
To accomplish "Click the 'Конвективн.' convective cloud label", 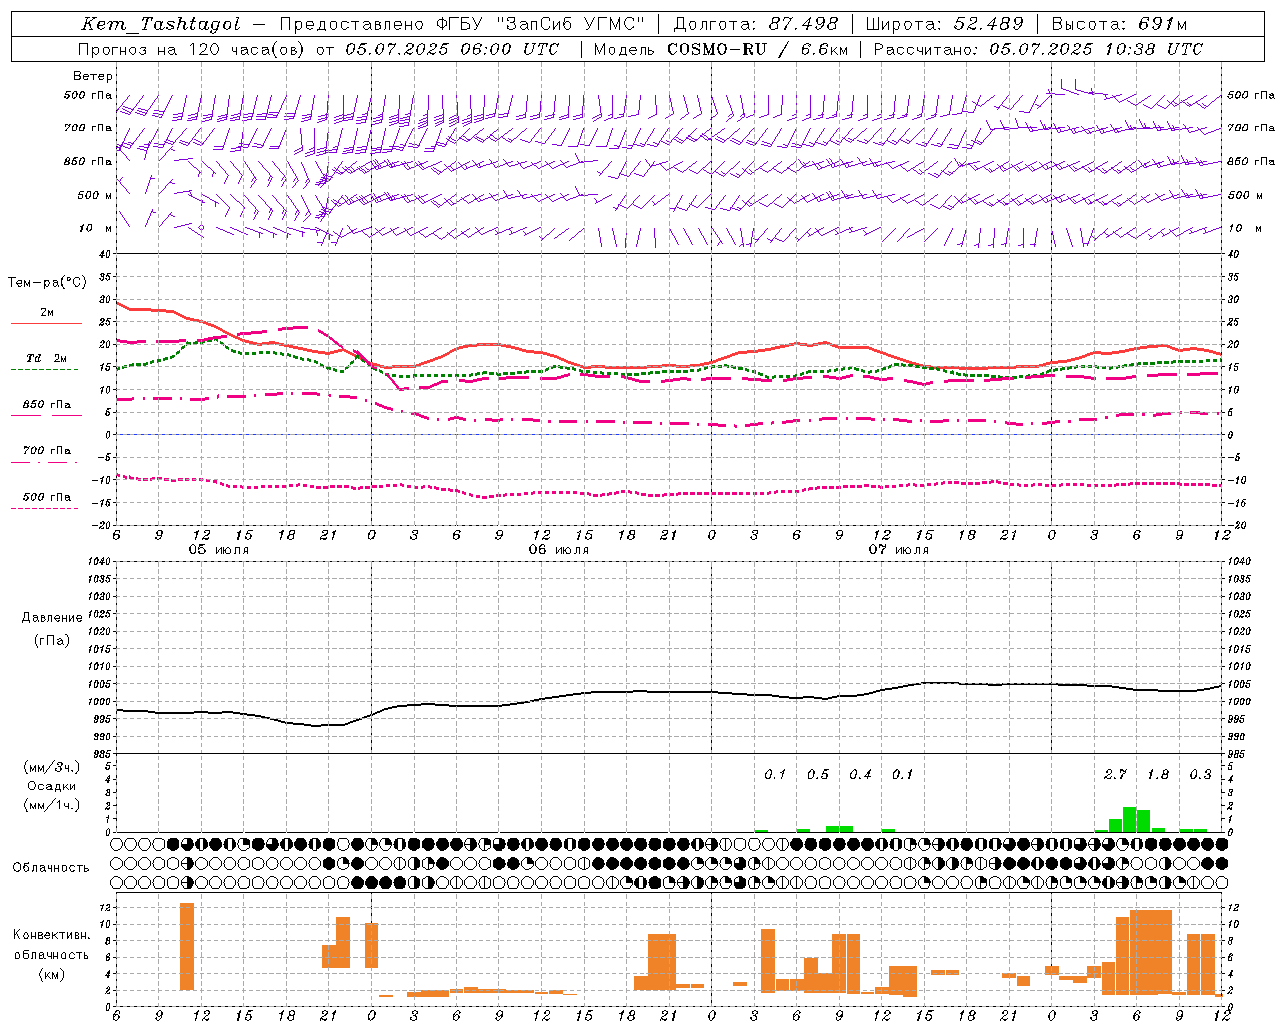I will (x=51, y=935).
